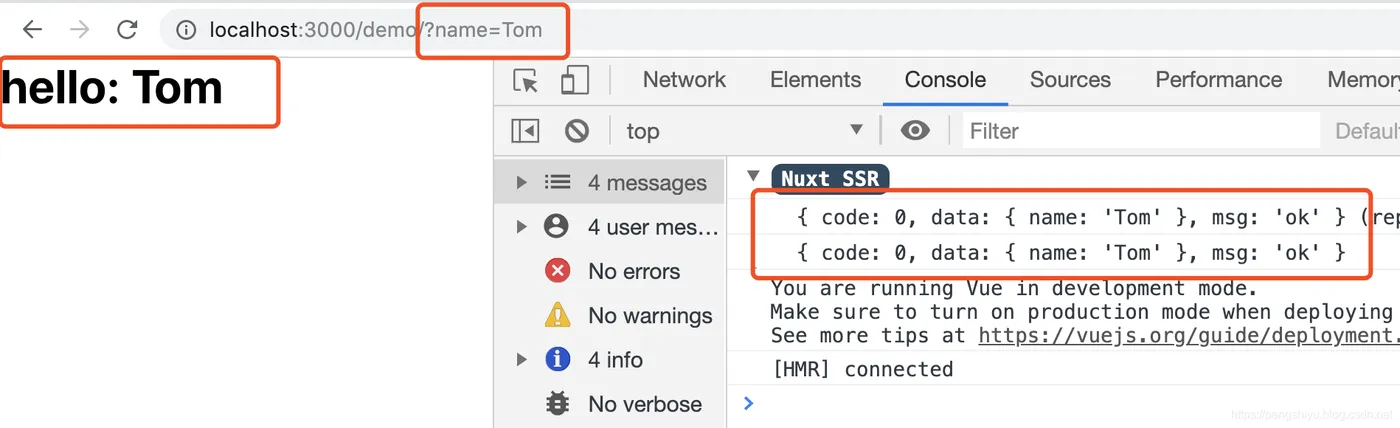Expand the 4 user messages group
Screen dimensions: 1400x428
point(521,227)
